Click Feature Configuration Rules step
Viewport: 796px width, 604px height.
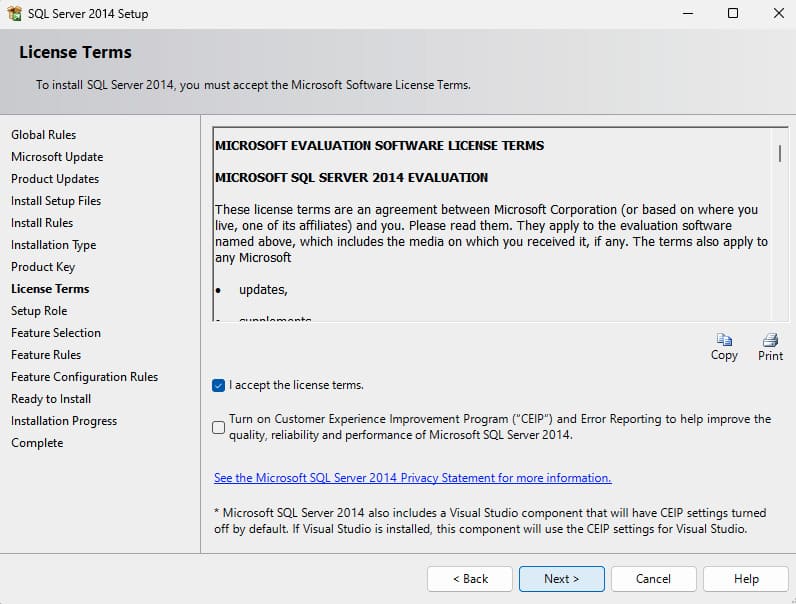[x=84, y=377]
